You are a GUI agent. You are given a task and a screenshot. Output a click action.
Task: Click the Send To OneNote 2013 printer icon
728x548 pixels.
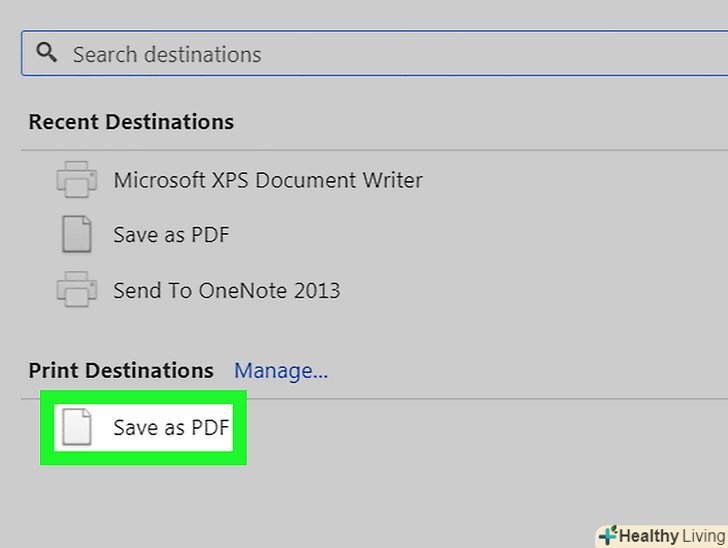pos(77,291)
